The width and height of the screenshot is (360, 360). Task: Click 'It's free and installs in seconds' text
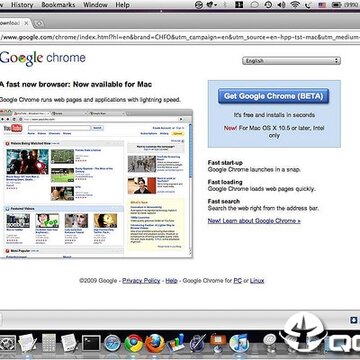(274, 115)
